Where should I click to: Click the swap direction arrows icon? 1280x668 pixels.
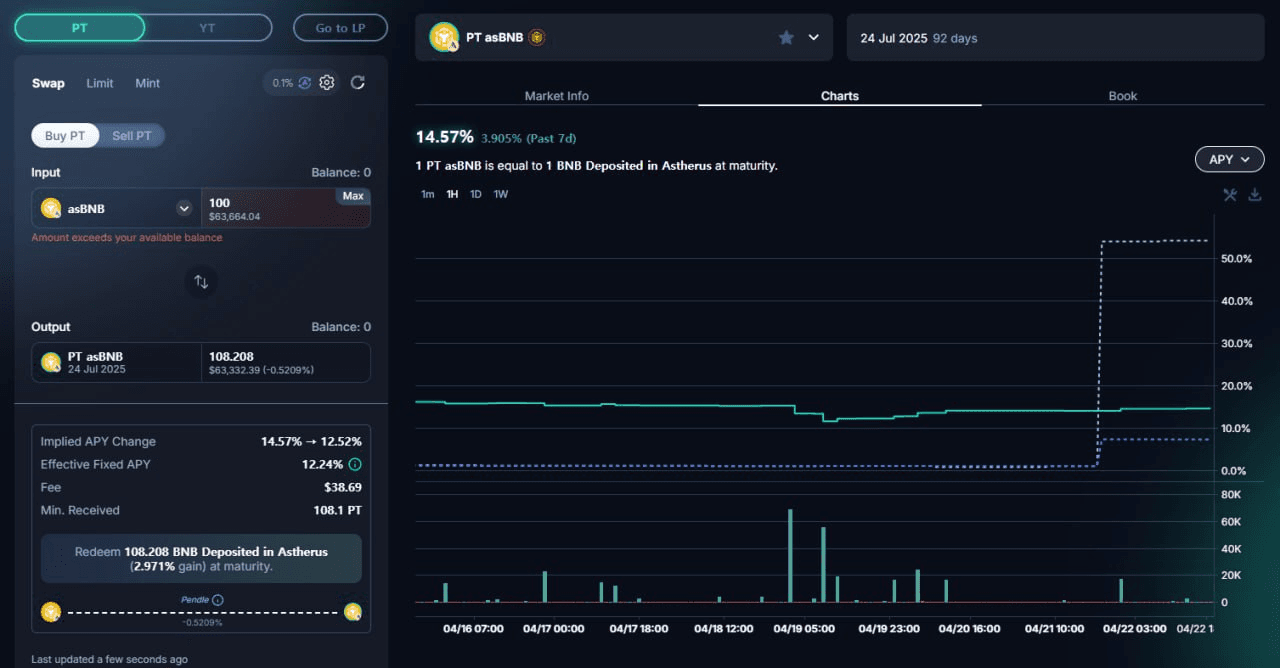click(201, 282)
